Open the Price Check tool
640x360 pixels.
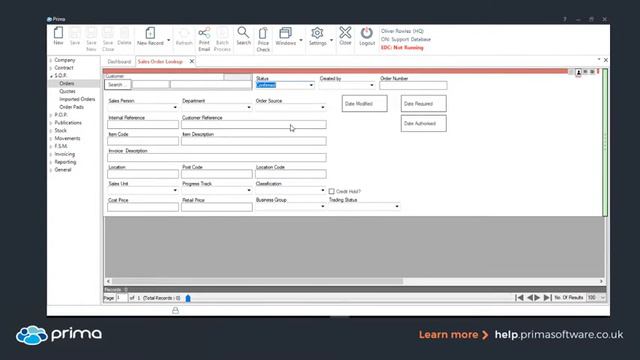point(263,39)
